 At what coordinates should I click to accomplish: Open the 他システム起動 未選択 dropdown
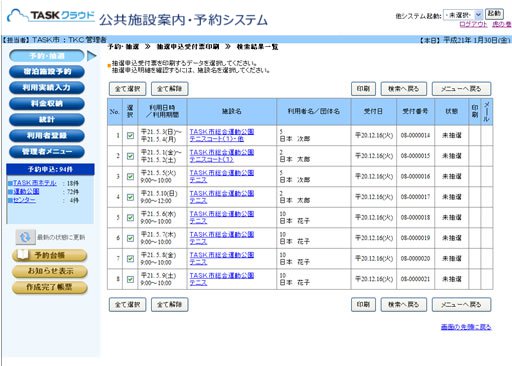pos(463,15)
